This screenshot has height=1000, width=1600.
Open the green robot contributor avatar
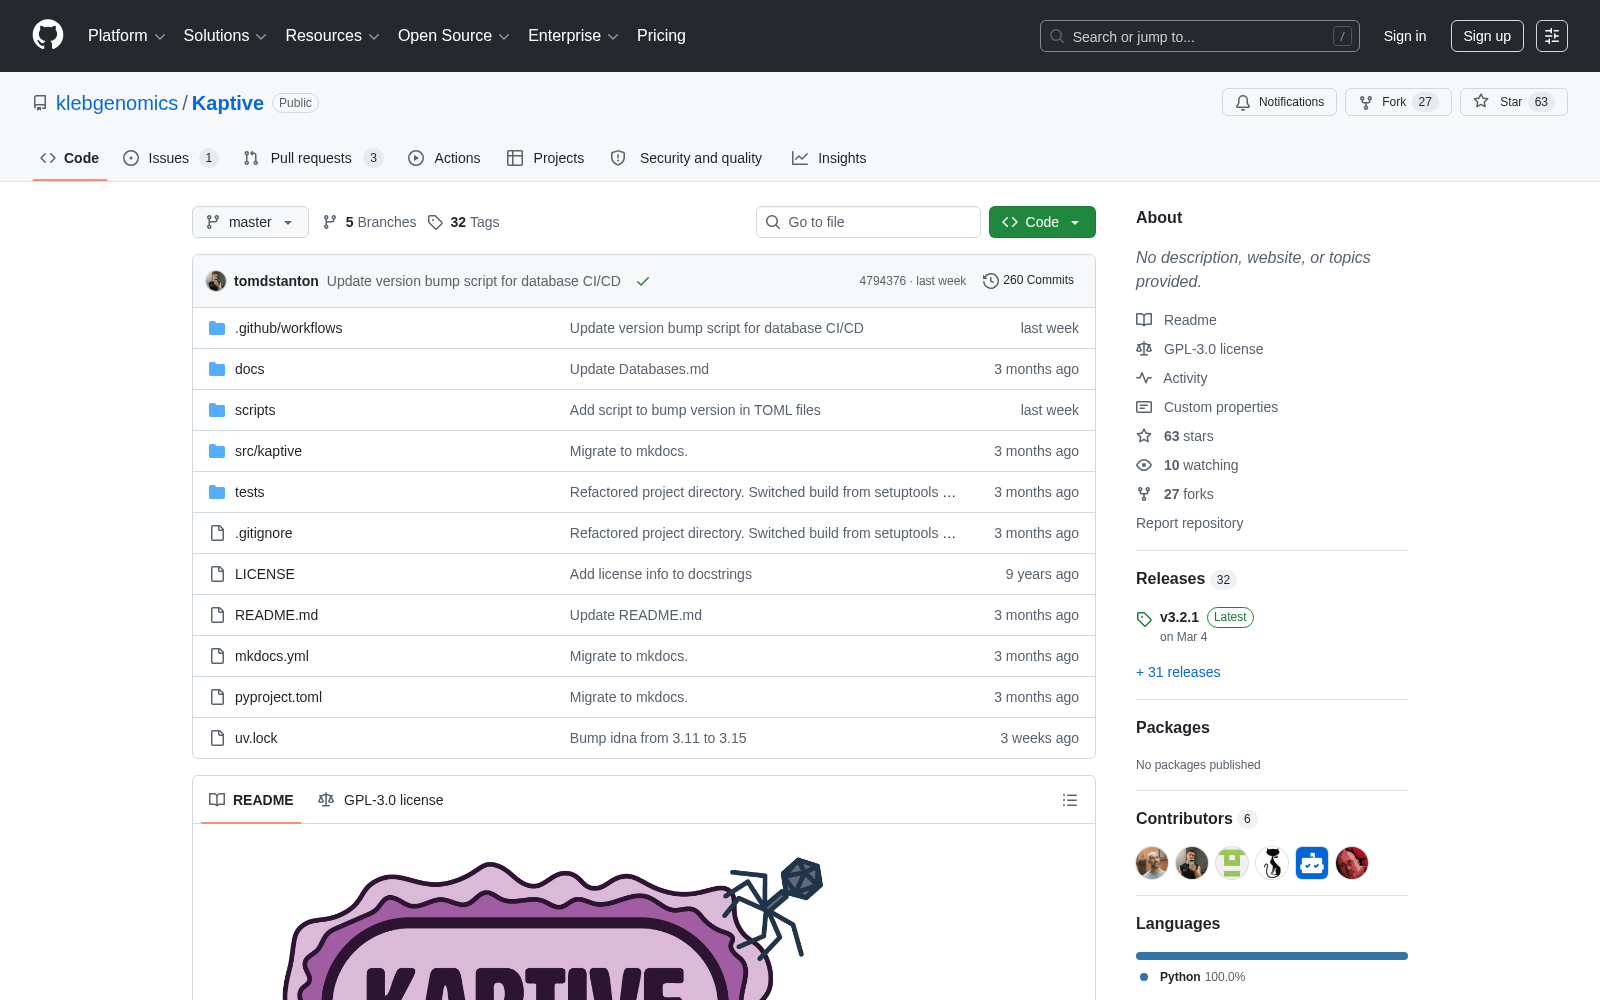click(x=1232, y=863)
